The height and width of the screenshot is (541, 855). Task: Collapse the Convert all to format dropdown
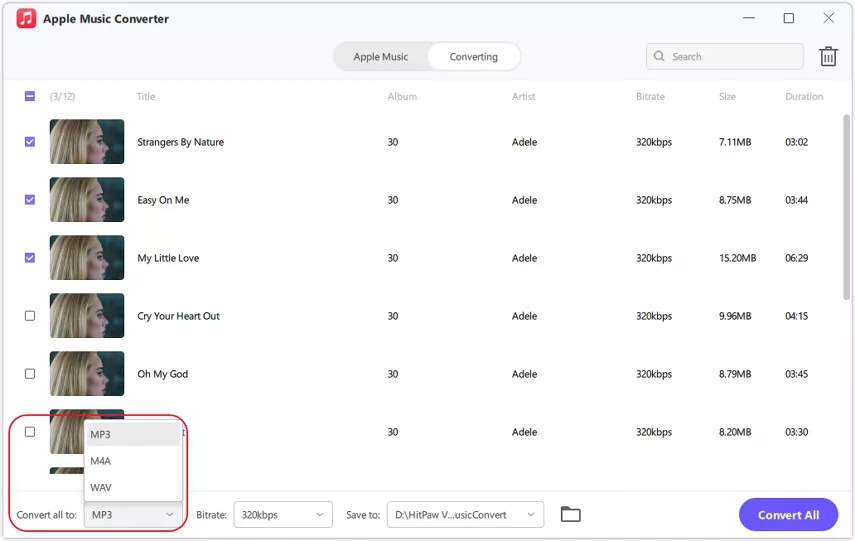coord(132,515)
